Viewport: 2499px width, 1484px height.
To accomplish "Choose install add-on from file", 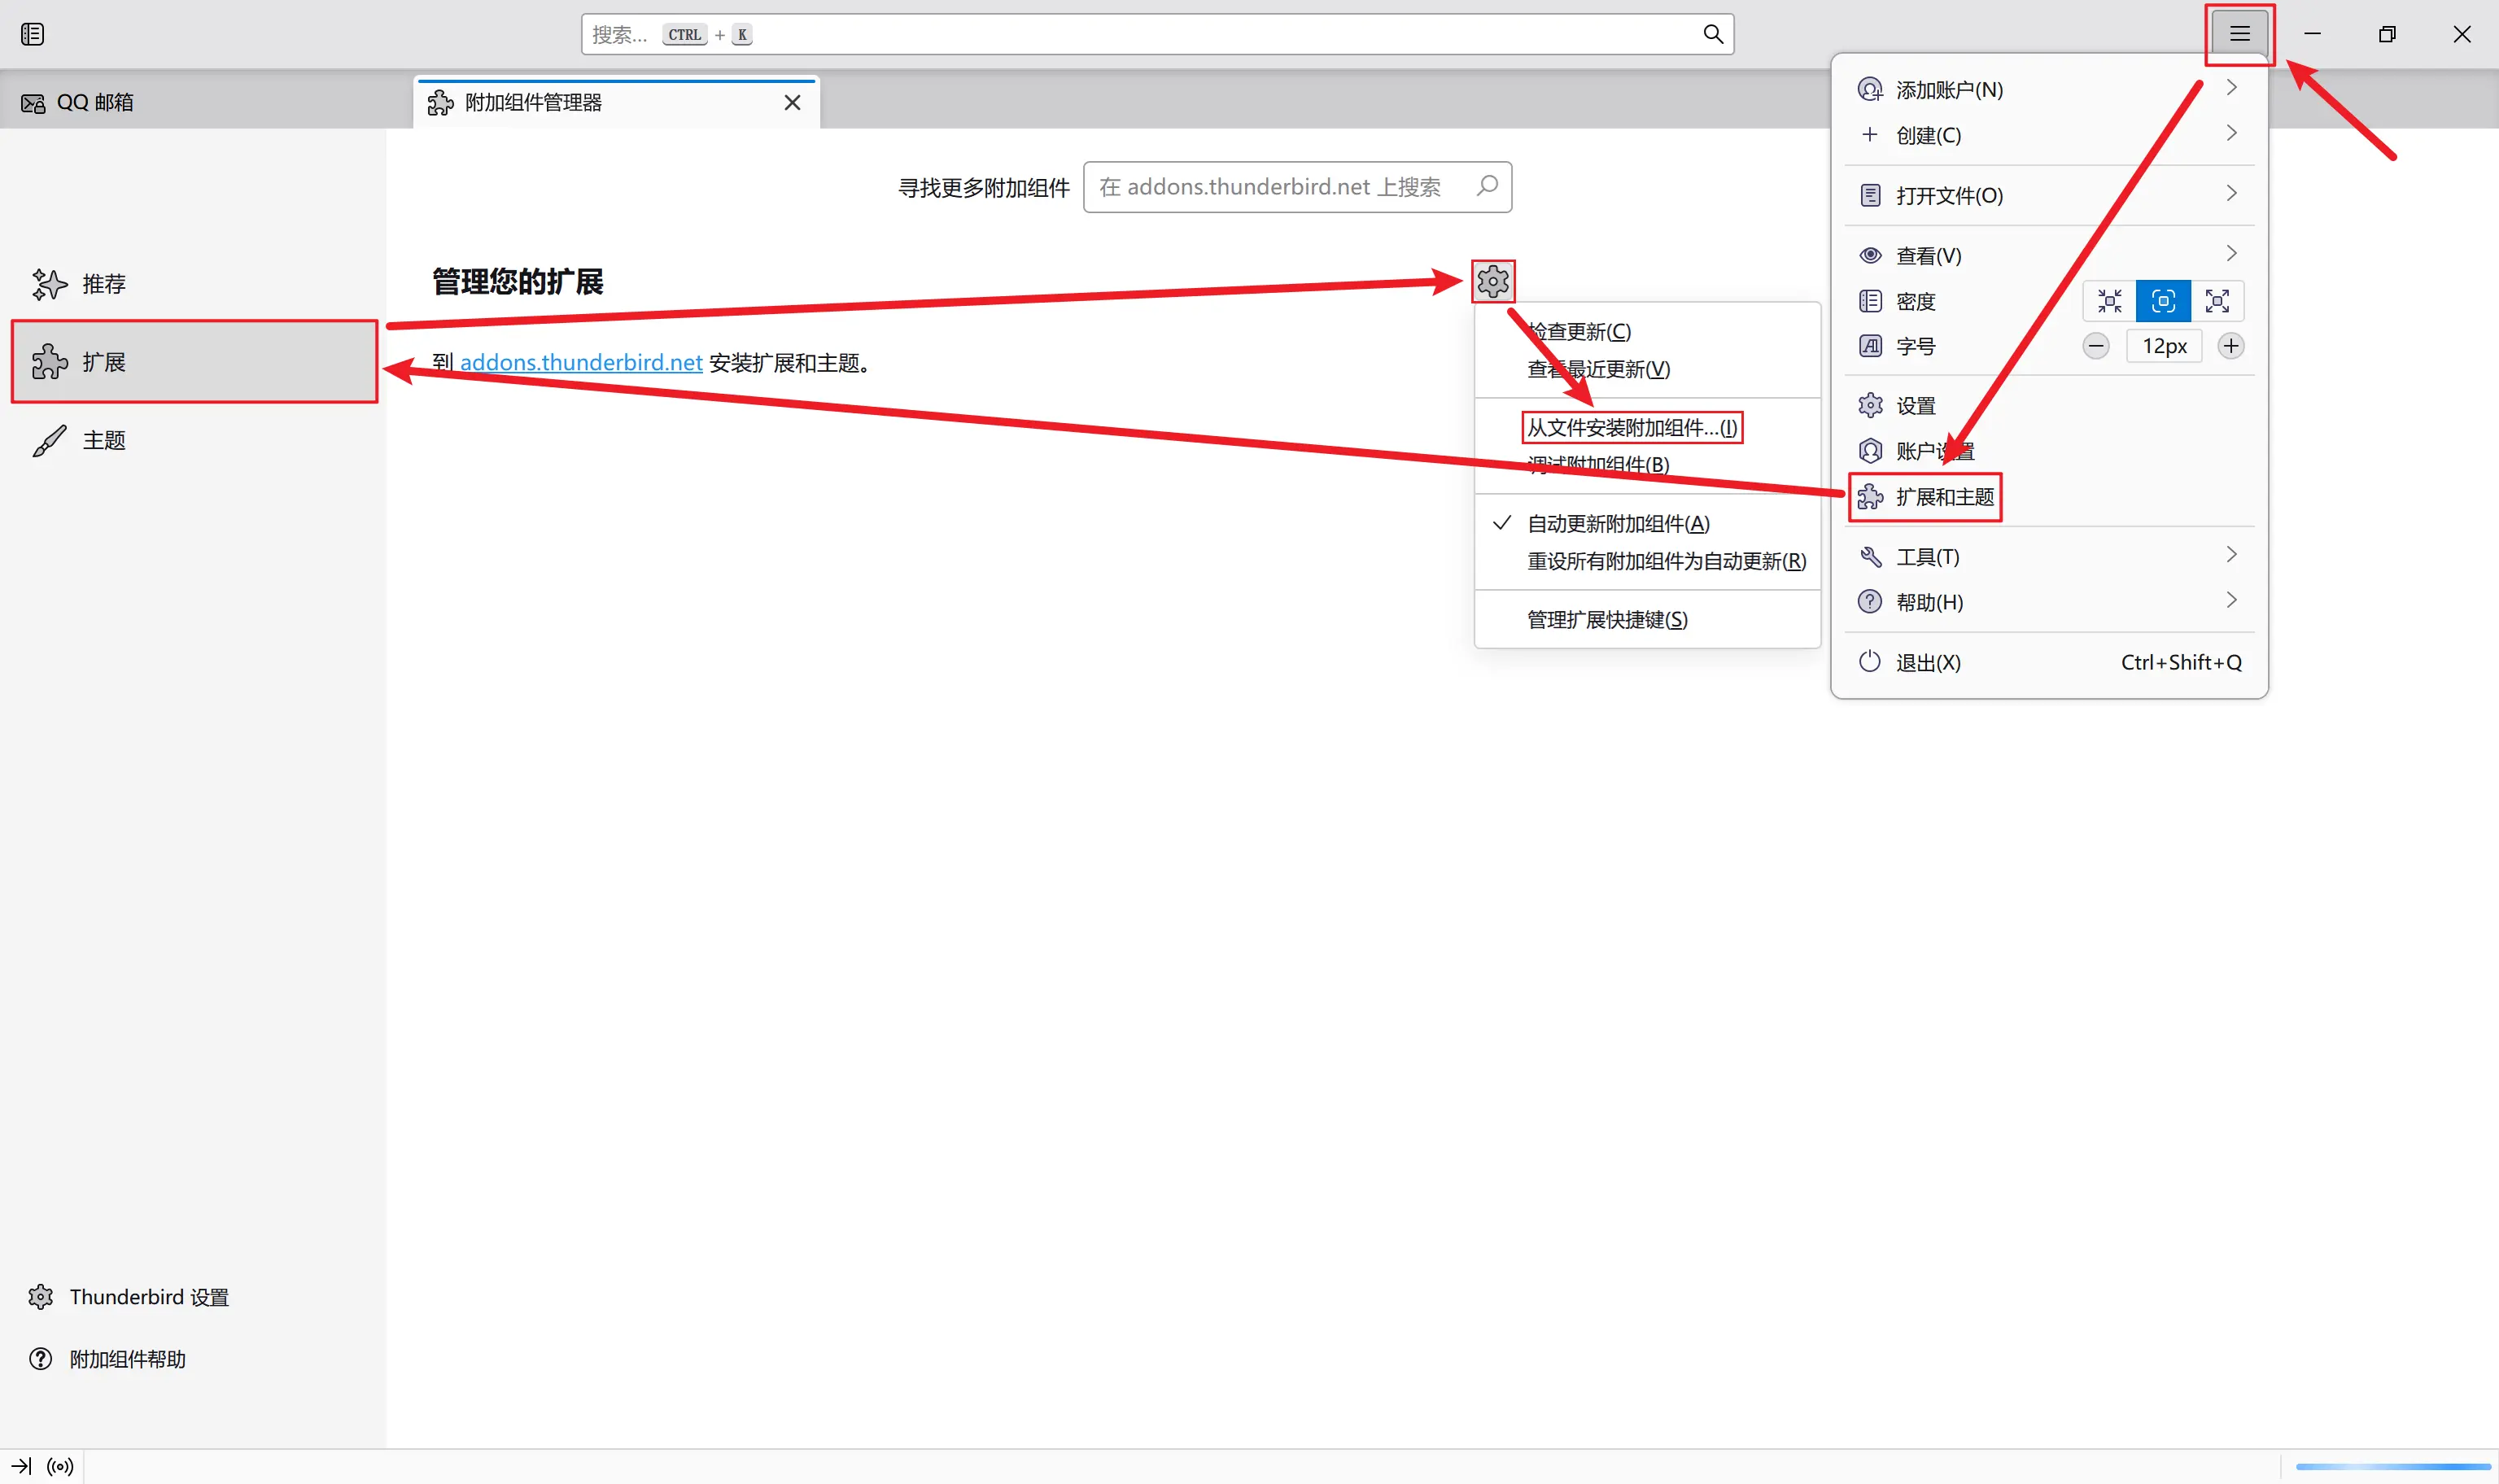I will pos(1631,428).
